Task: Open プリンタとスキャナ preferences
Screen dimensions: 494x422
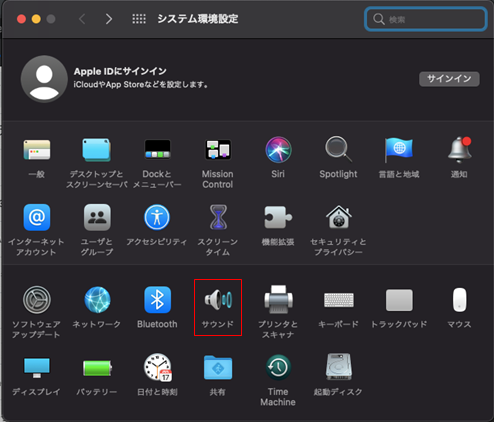Action: tap(278, 299)
